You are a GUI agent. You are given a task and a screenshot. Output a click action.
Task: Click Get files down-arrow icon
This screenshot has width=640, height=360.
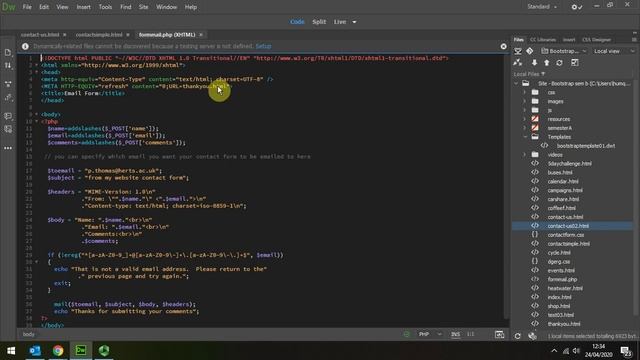tap(534, 63)
